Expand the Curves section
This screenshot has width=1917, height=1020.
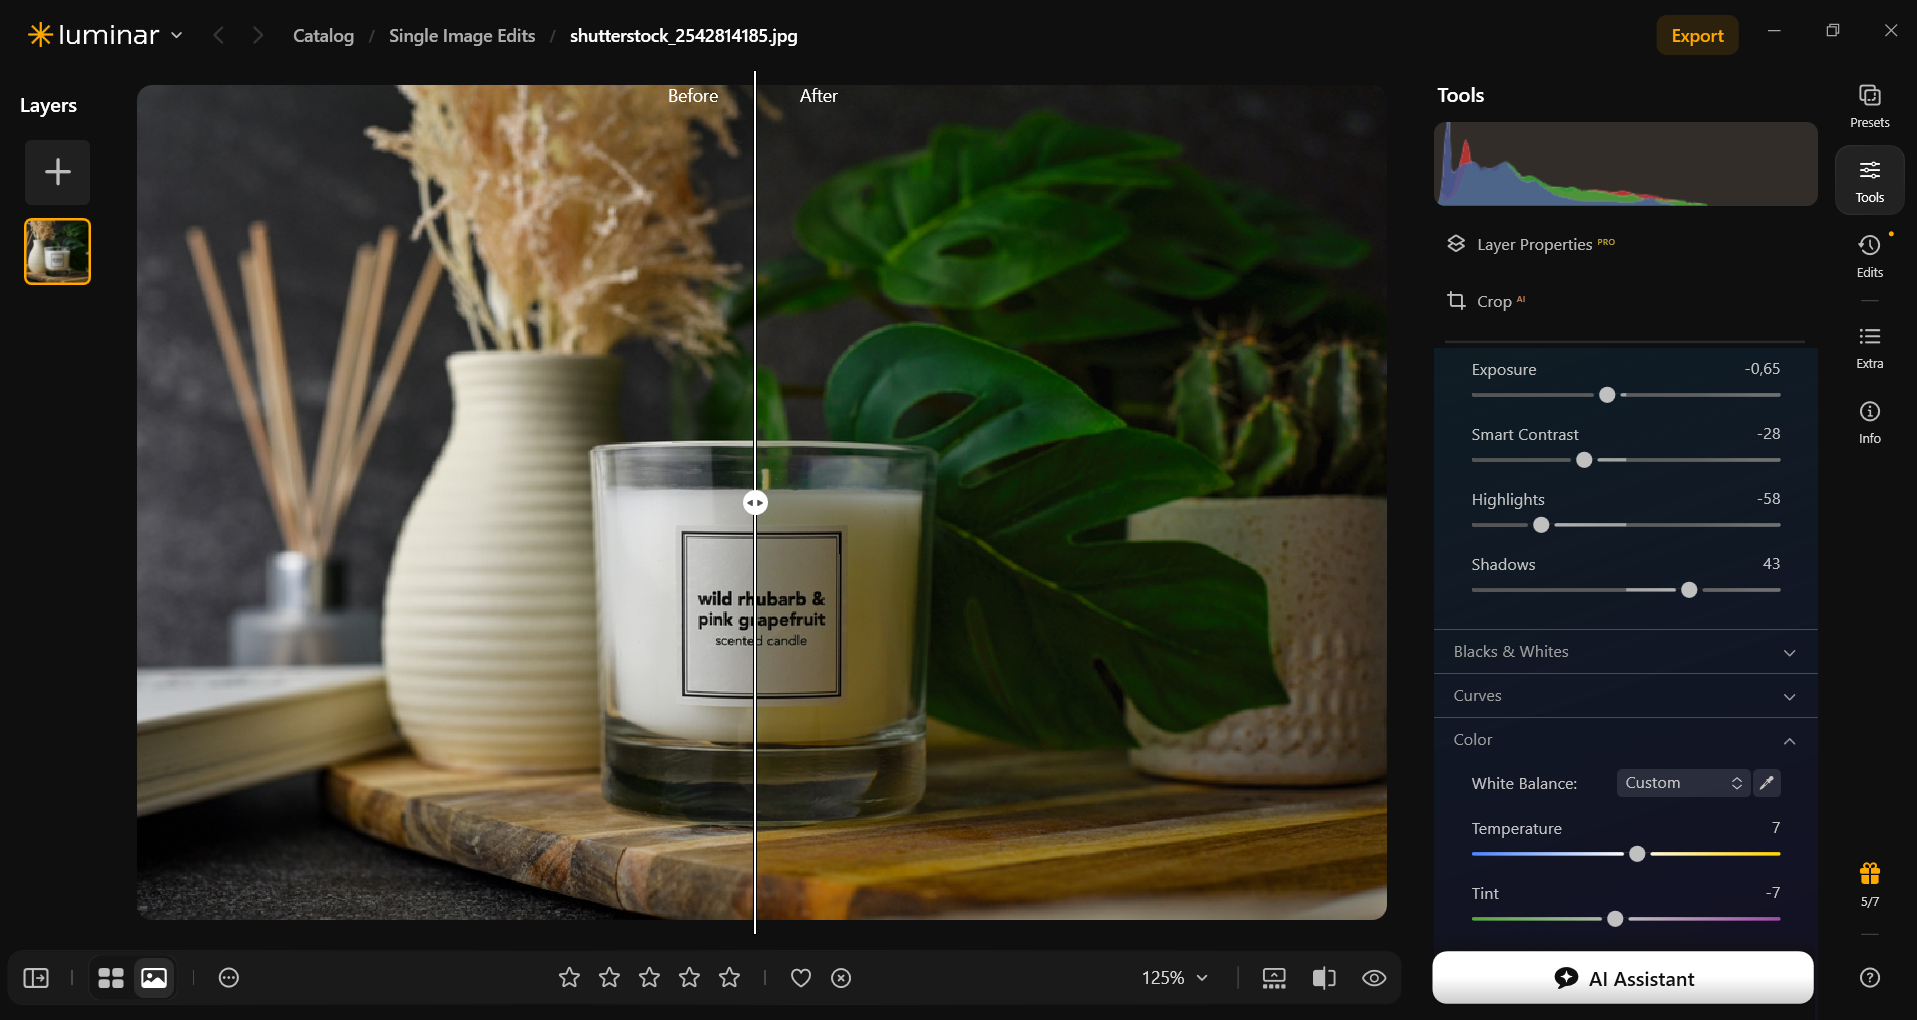point(1625,696)
